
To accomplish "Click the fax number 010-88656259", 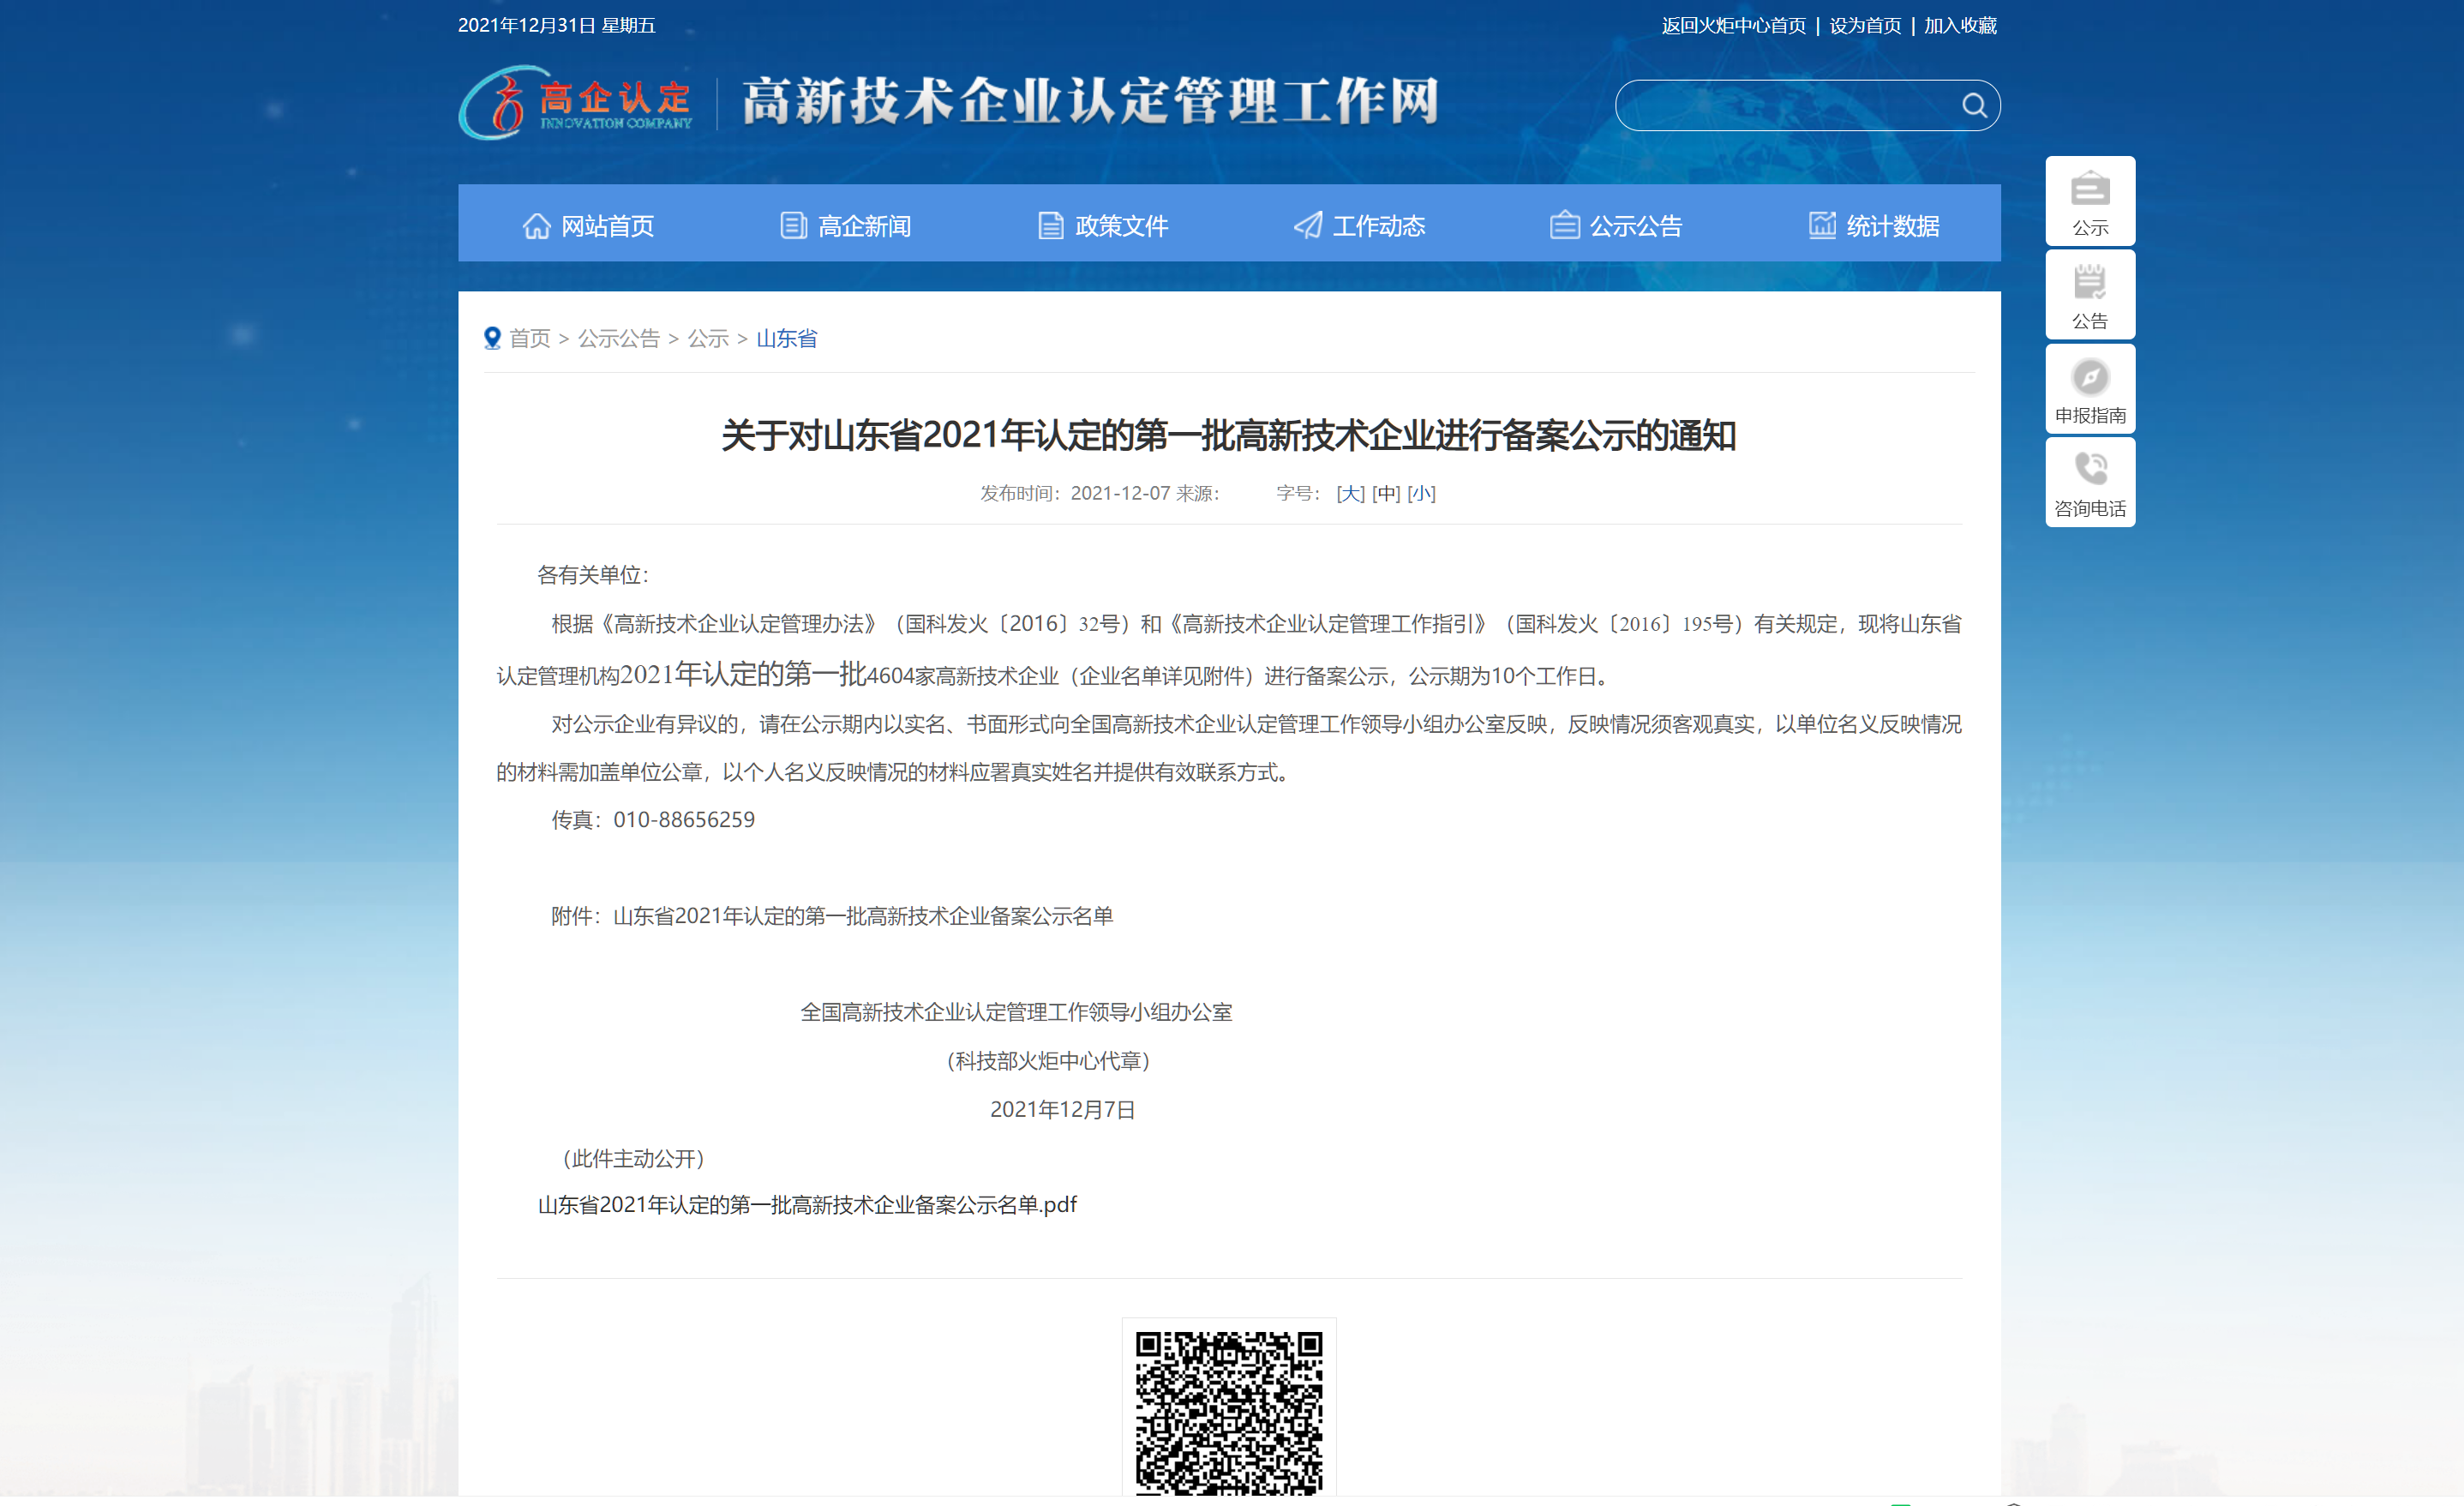I will pyautogui.click(x=684, y=820).
